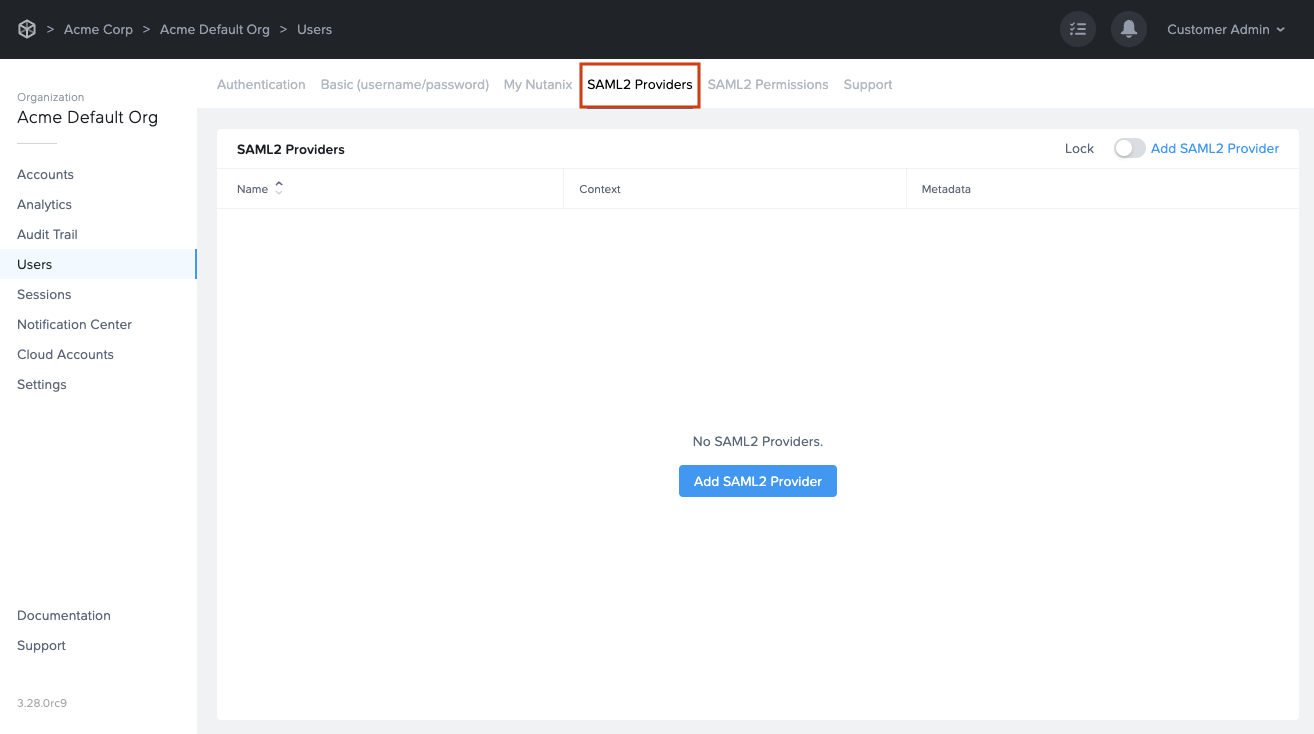Click the Nutanix cube logo
This screenshot has width=1314, height=734.
26,29
